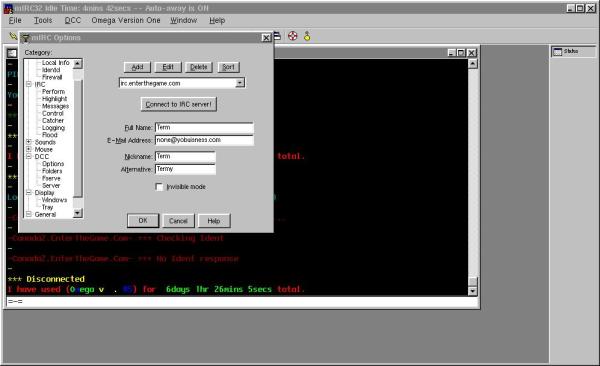
Task: Collapse the DCC category tree node
Action: 29,156
